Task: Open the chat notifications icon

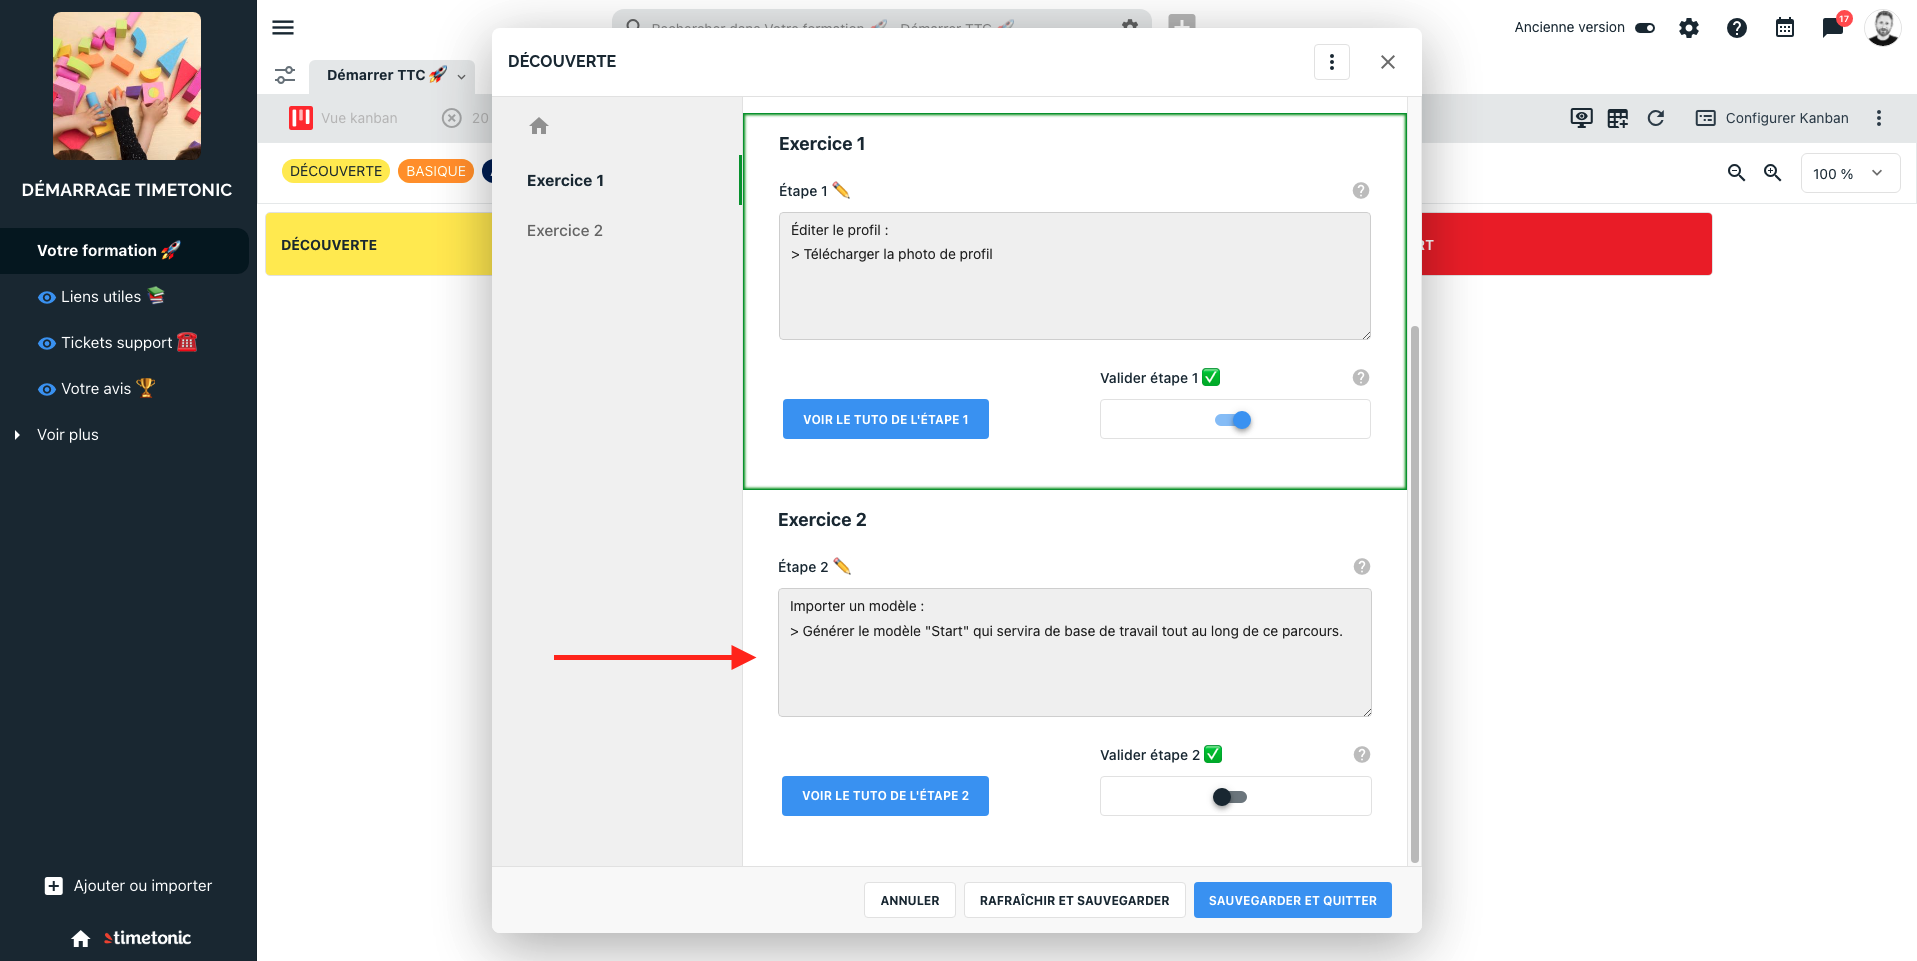Action: [1833, 28]
